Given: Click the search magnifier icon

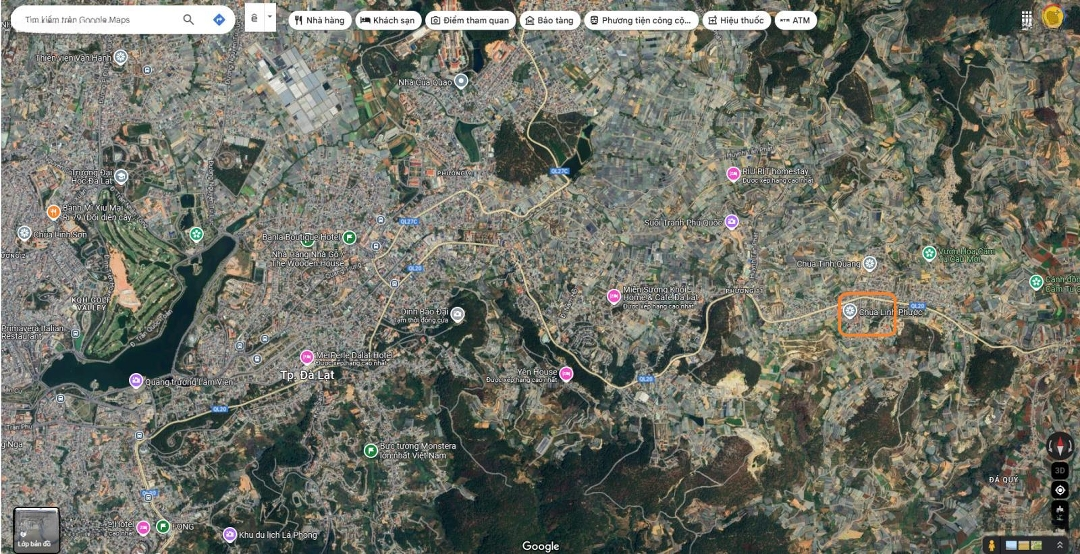Looking at the screenshot, I should point(189,20).
